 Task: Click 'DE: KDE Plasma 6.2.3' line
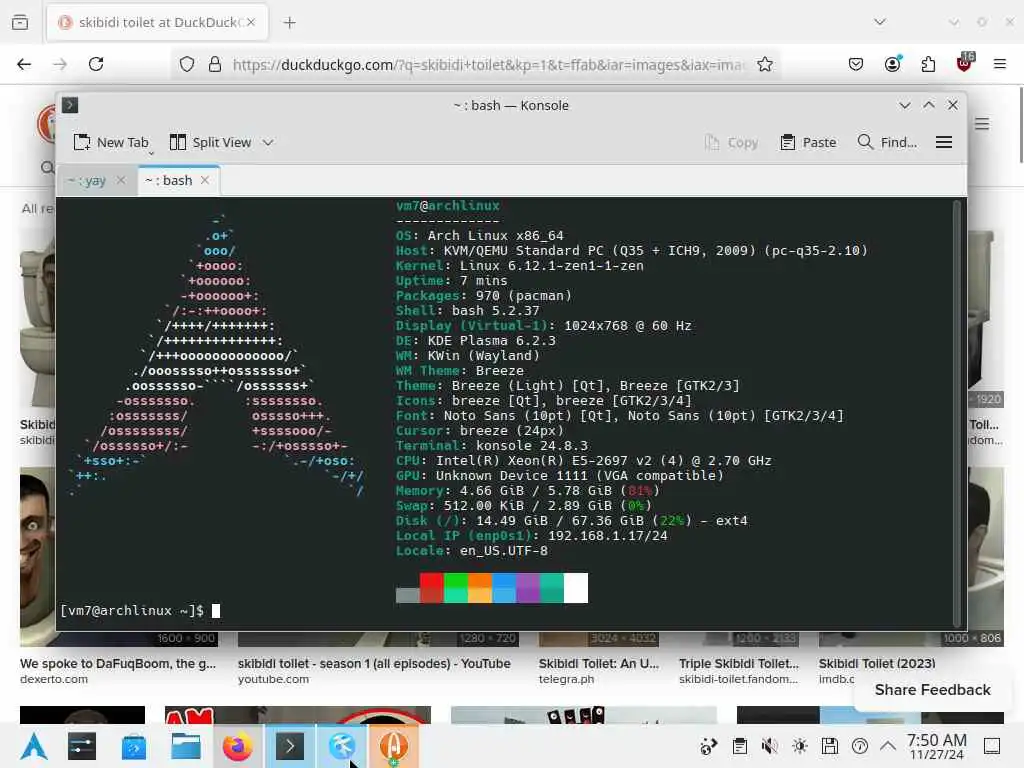pyautogui.click(x=475, y=341)
